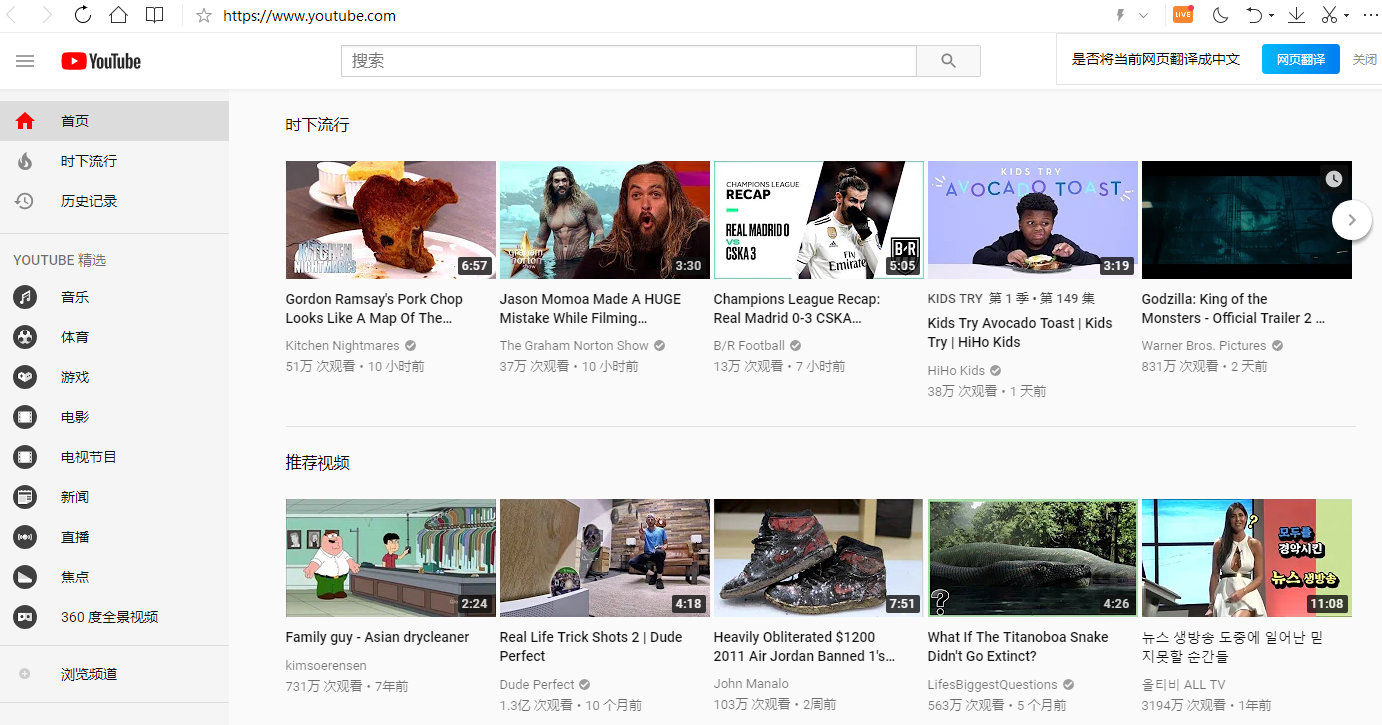1382x725 pixels.
Task: Bookmark page with the star icon
Action: pos(204,16)
